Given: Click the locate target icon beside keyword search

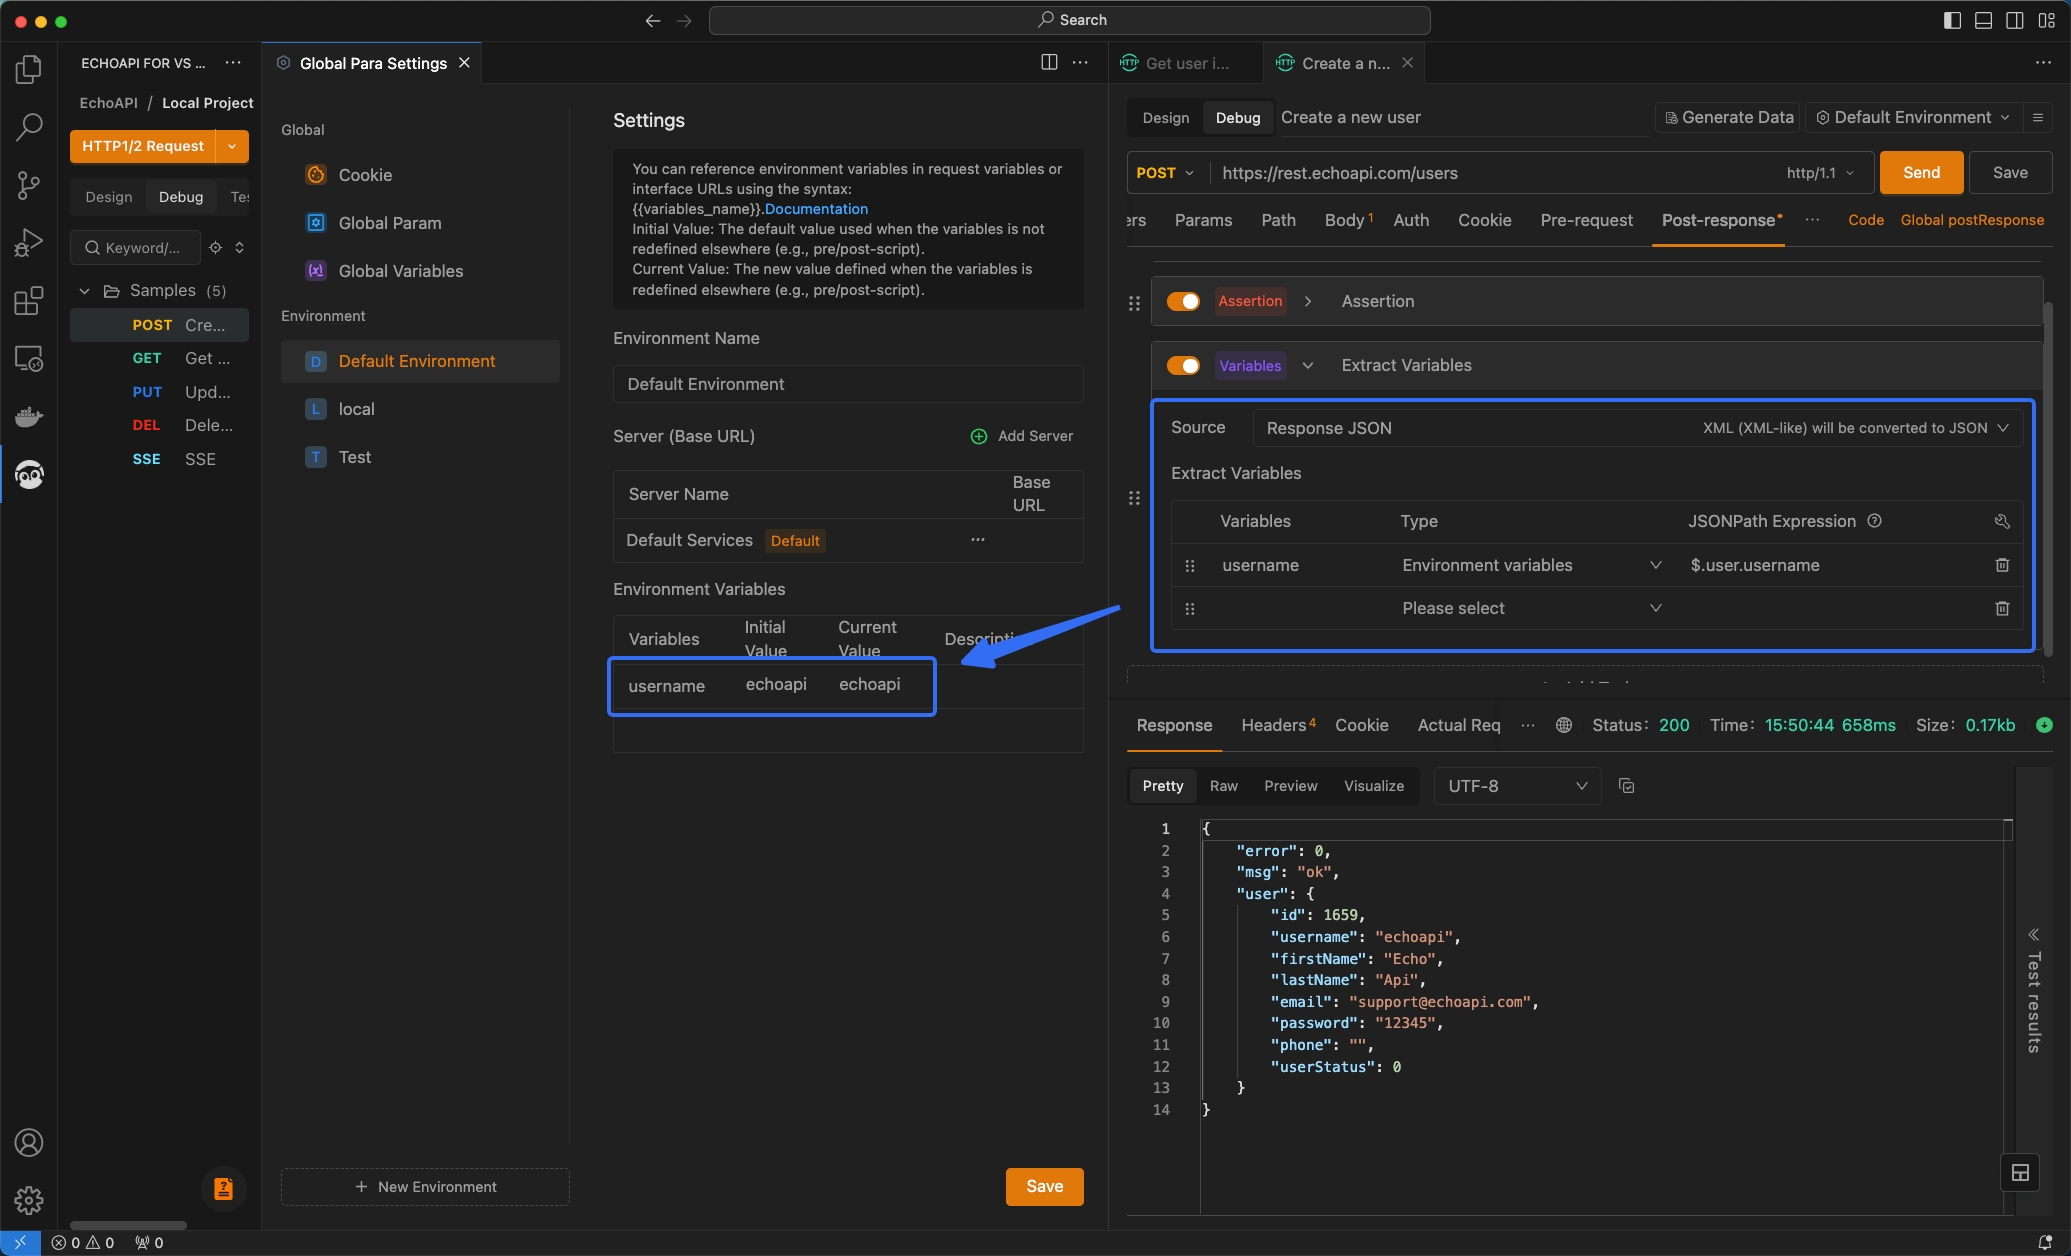Looking at the screenshot, I should click(x=215, y=247).
